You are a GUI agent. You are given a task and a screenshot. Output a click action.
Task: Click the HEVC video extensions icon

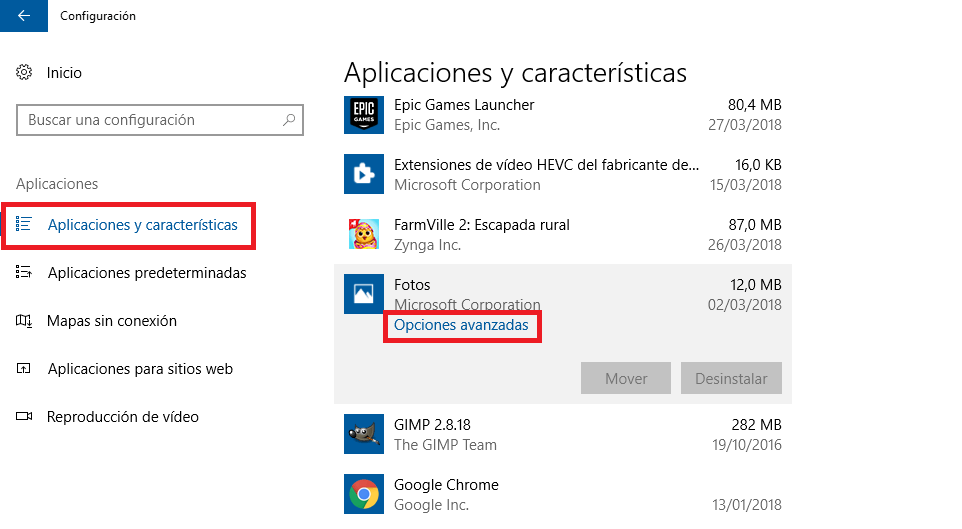tap(364, 174)
